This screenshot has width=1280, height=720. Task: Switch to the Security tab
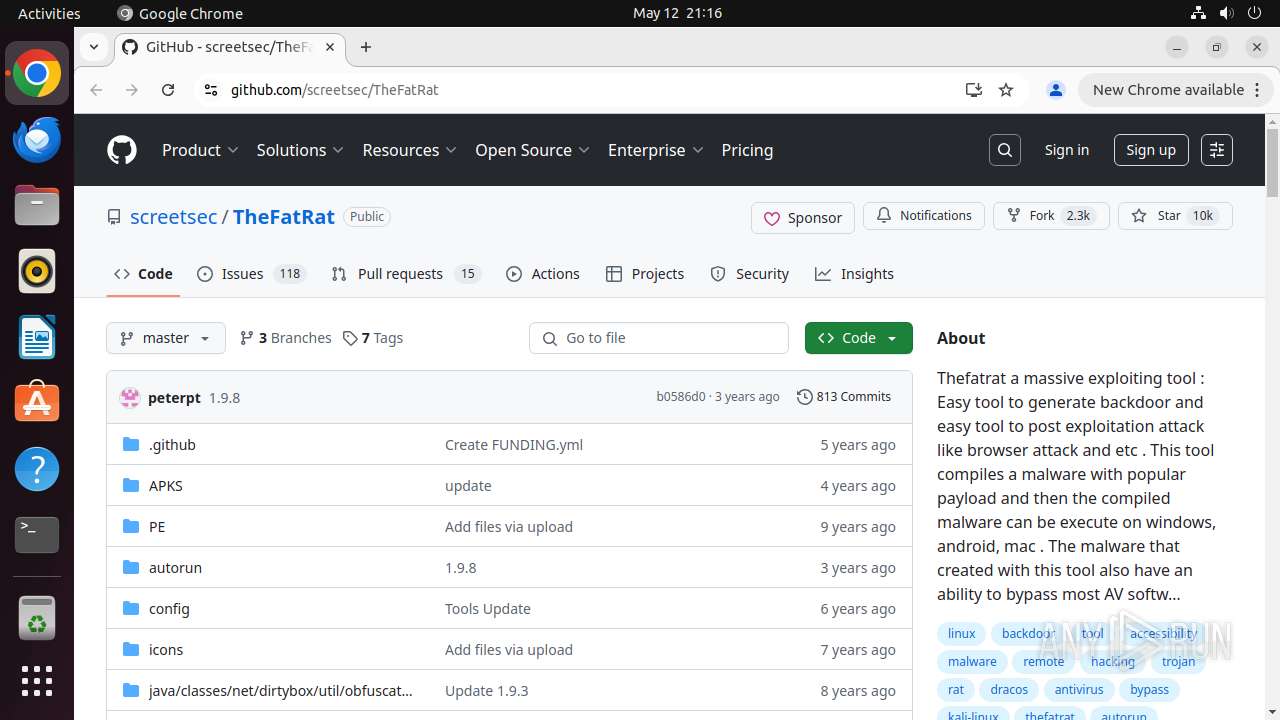click(x=749, y=274)
